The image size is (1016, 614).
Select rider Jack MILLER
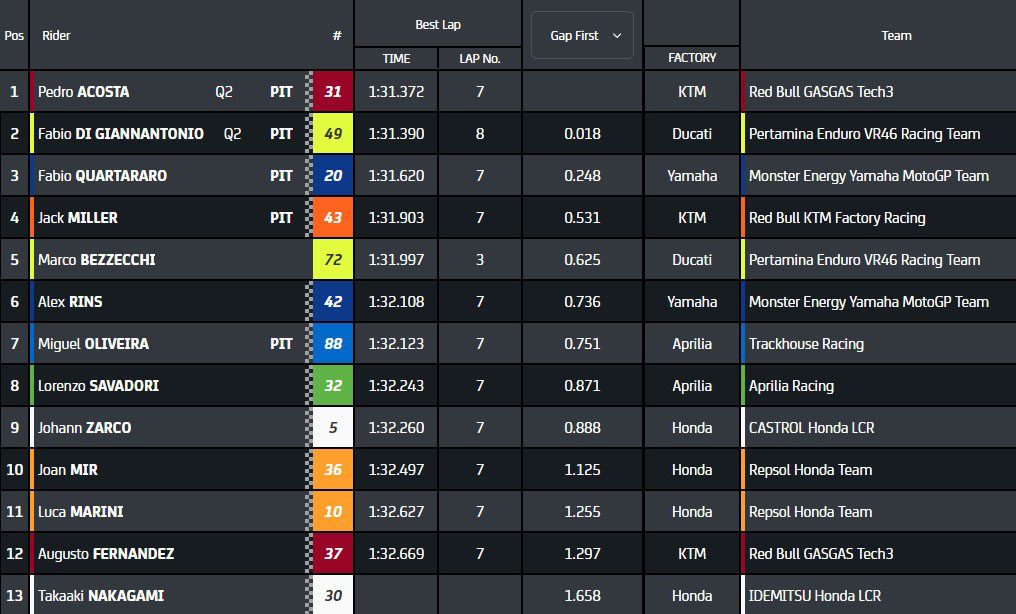pyautogui.click(x=78, y=218)
